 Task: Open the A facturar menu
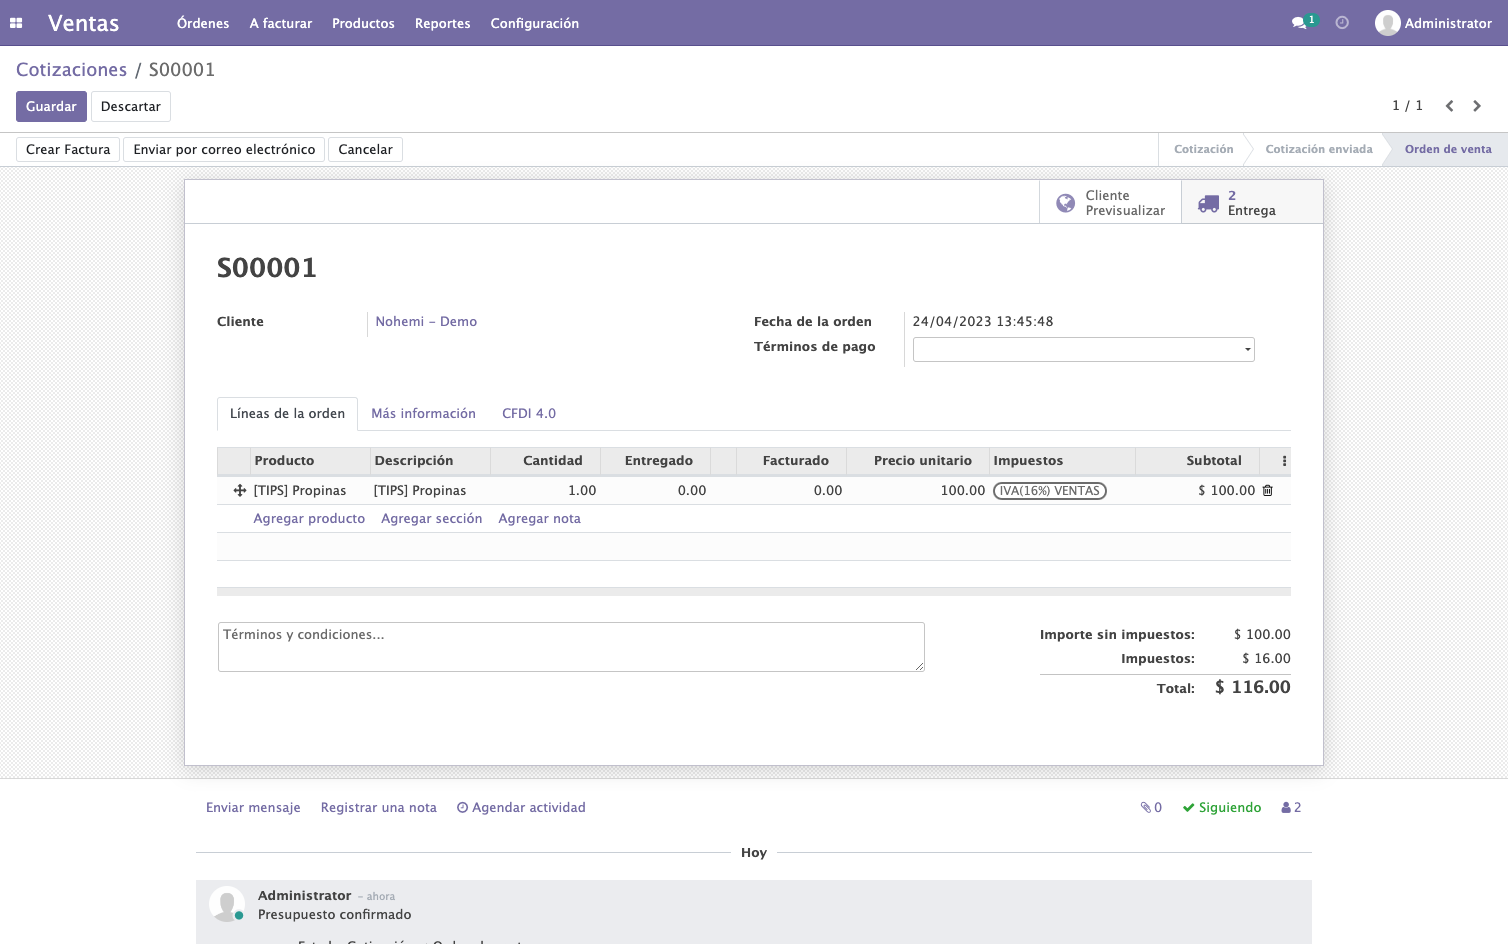(281, 23)
